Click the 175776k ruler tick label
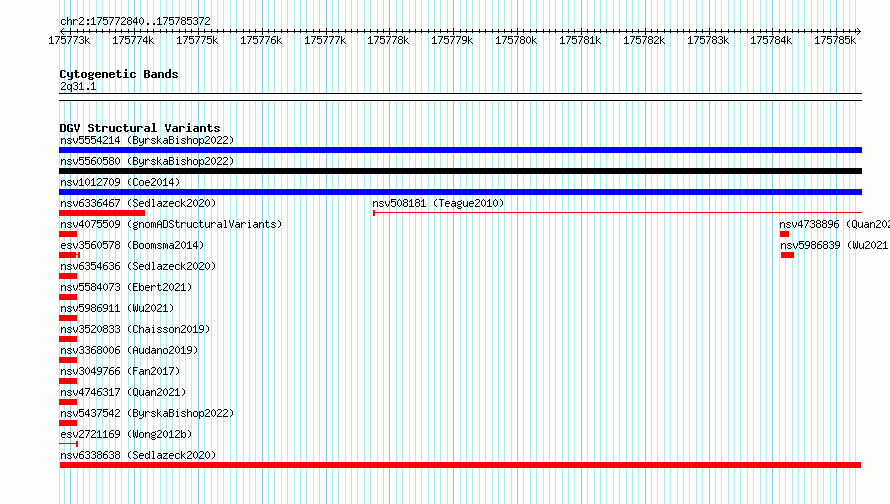The image size is (890, 504). [261, 40]
